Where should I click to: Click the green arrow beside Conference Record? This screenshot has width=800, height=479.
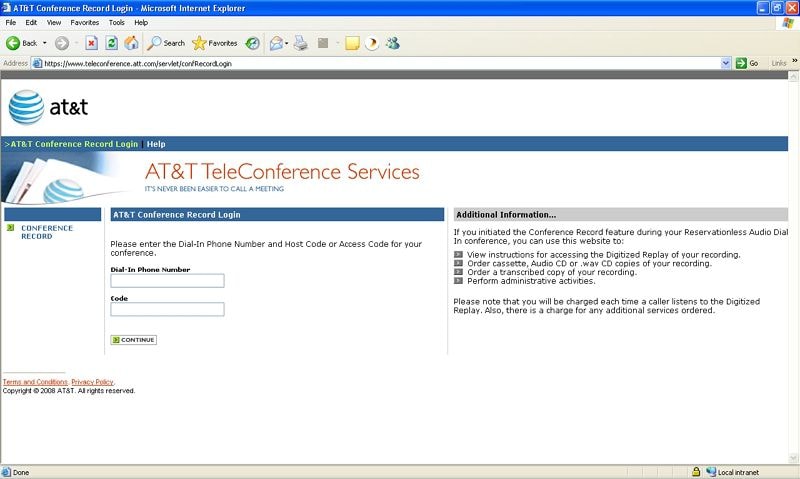pyautogui.click(x=10, y=228)
